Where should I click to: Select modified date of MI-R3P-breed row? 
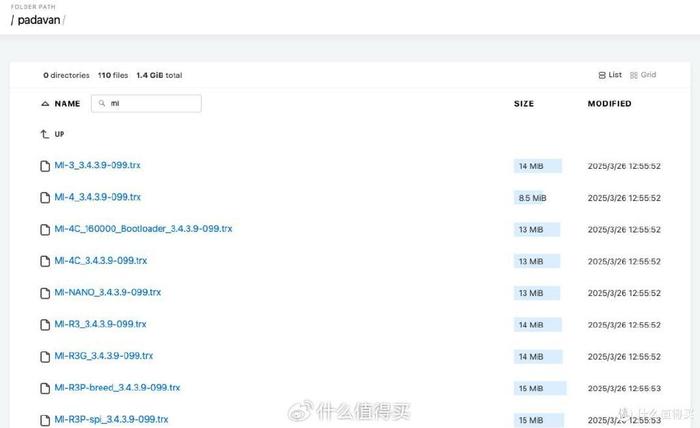point(624,388)
